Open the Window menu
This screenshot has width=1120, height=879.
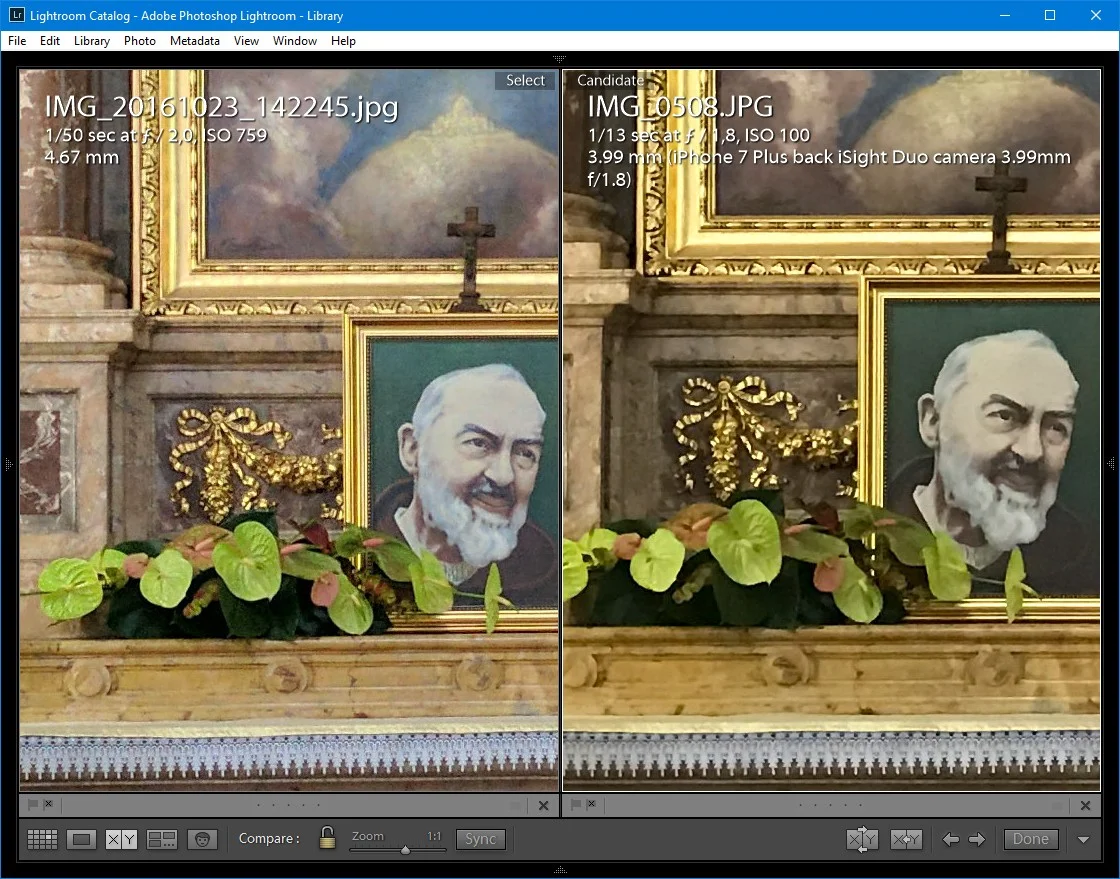[x=295, y=41]
